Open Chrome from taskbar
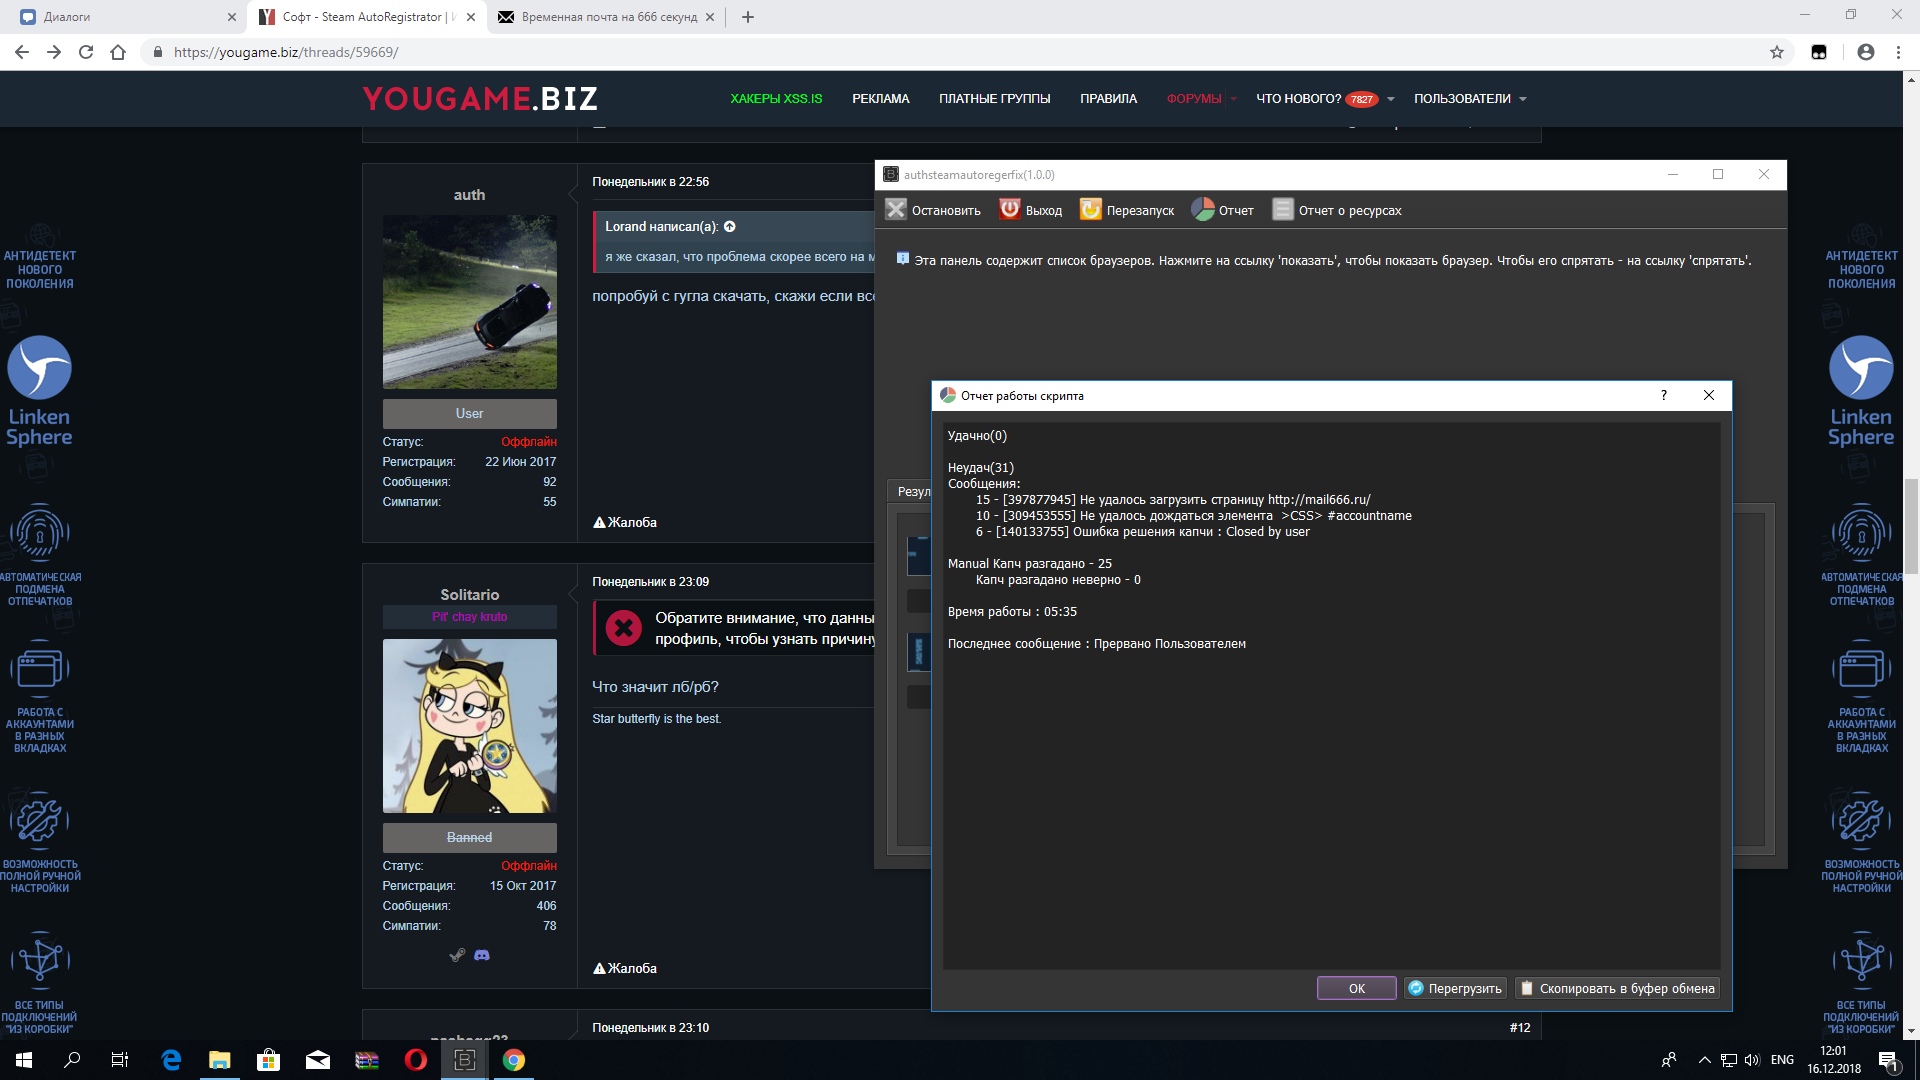1920x1080 pixels. click(x=514, y=1060)
